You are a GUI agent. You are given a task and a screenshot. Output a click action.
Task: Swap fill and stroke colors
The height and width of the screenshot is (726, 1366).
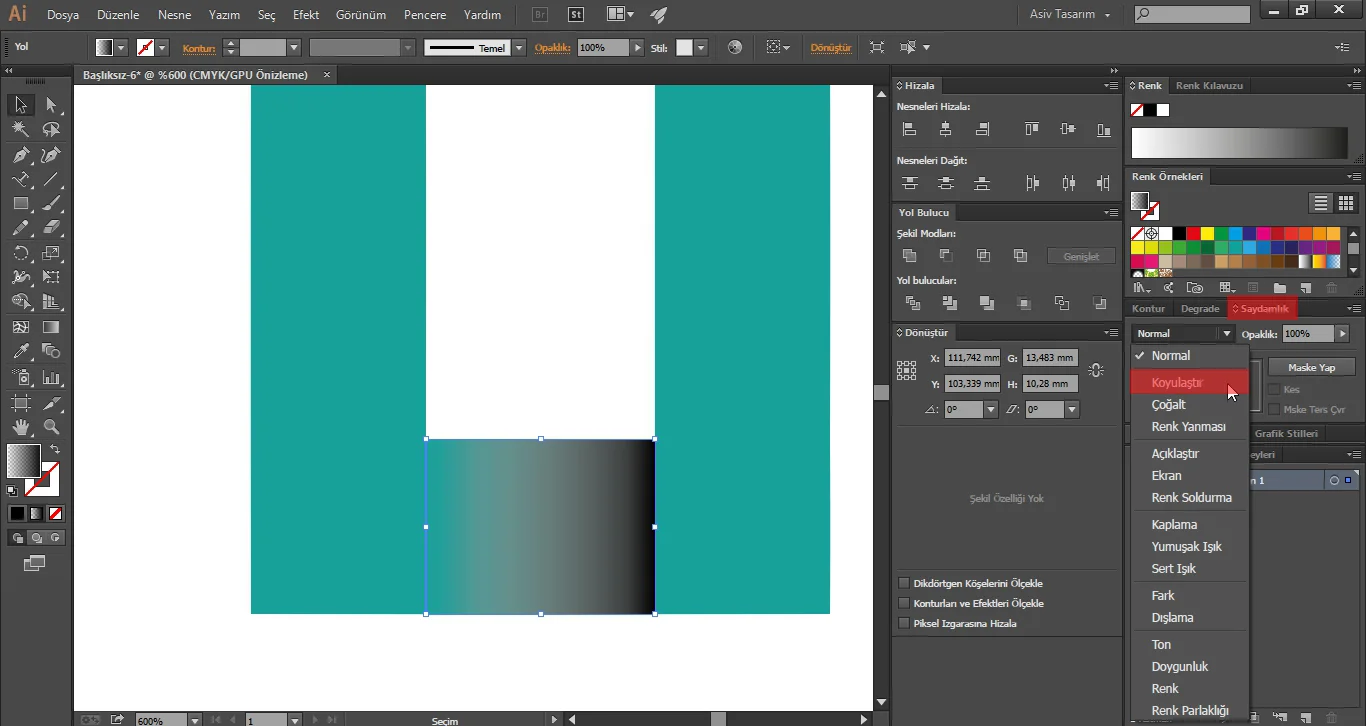pos(54,449)
